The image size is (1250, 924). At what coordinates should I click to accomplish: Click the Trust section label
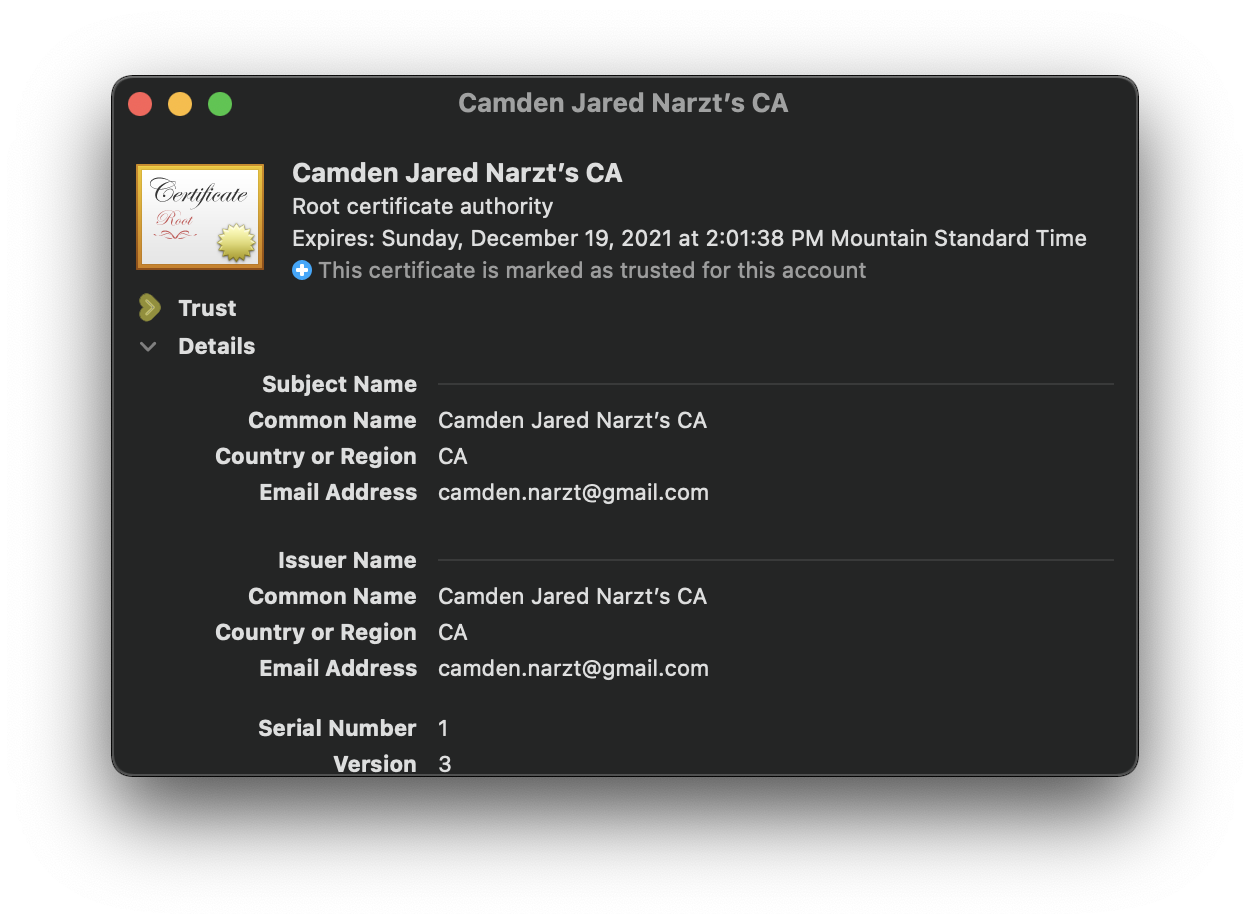click(207, 308)
